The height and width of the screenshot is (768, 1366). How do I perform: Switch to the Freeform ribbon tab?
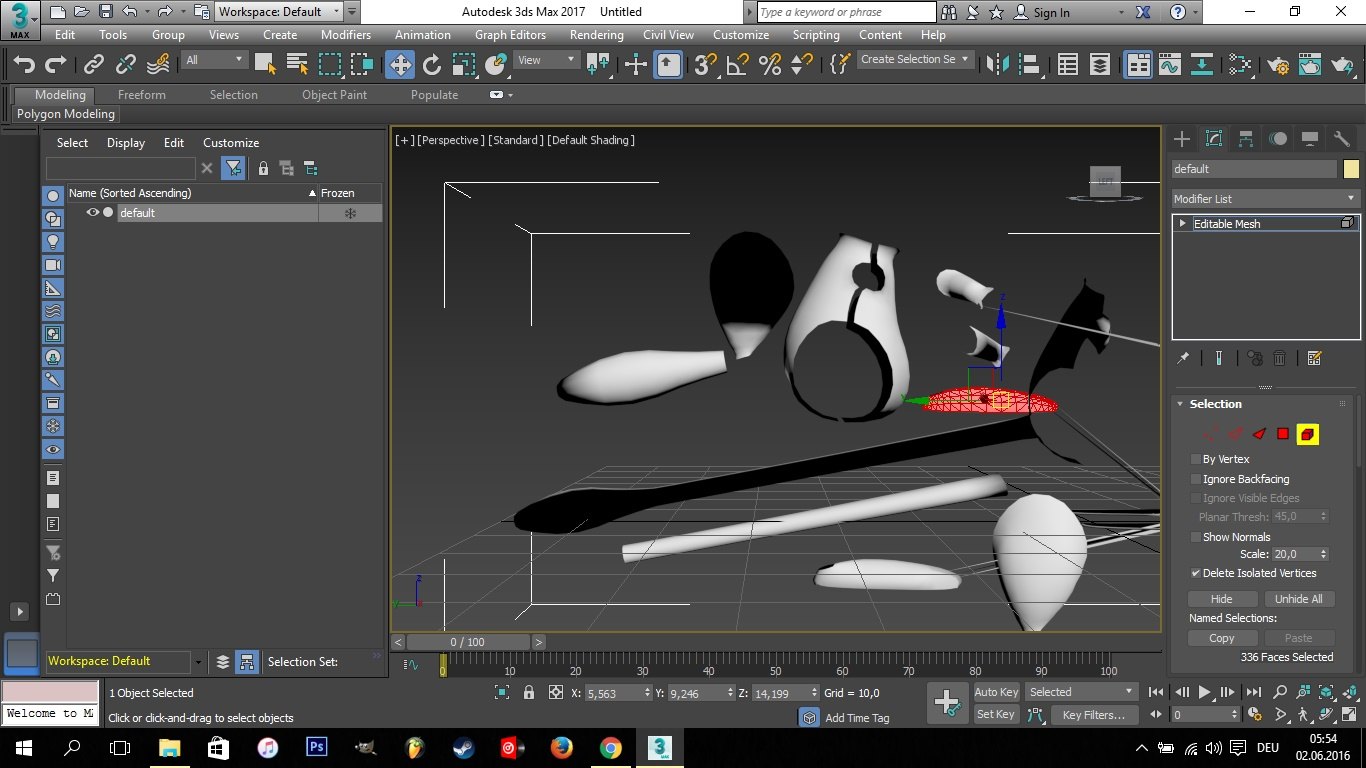pyautogui.click(x=142, y=95)
